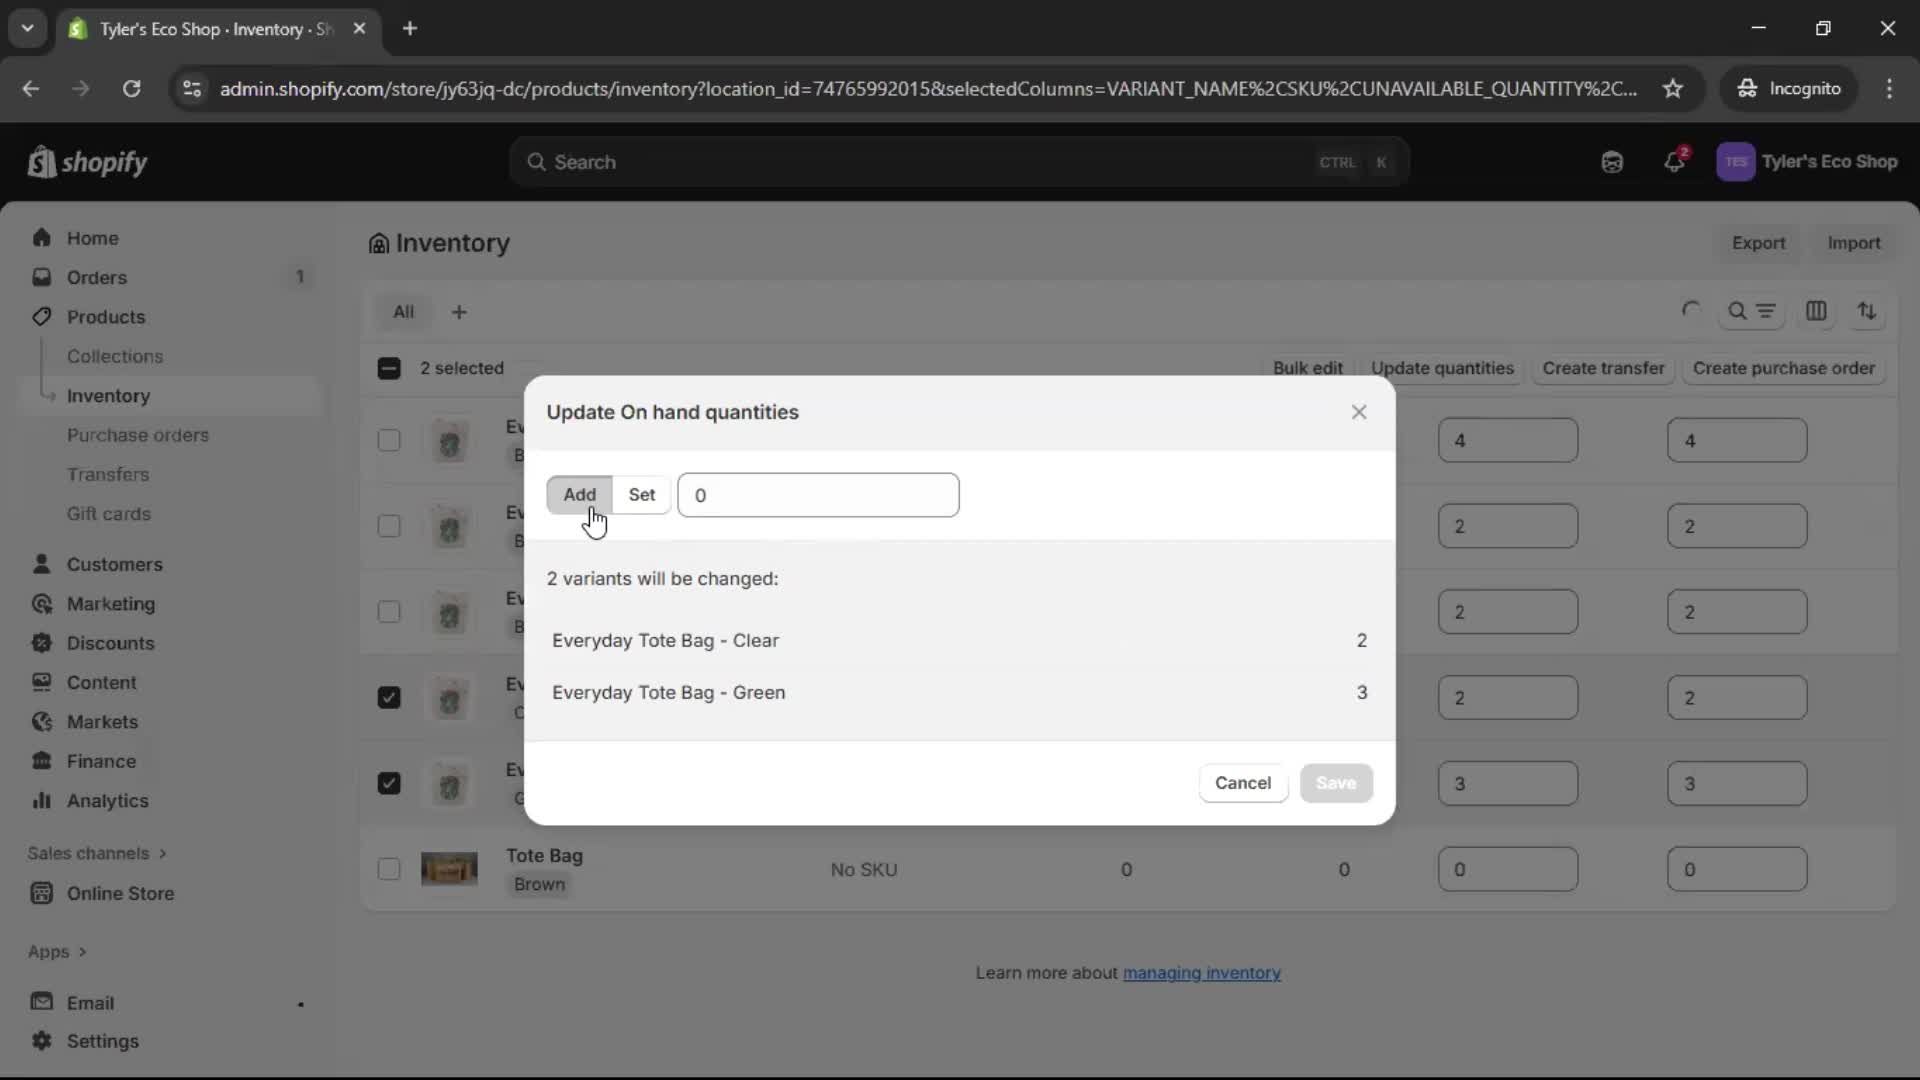Open the notifications bell
Image resolution: width=1920 pixels, height=1080 pixels.
(x=1676, y=162)
